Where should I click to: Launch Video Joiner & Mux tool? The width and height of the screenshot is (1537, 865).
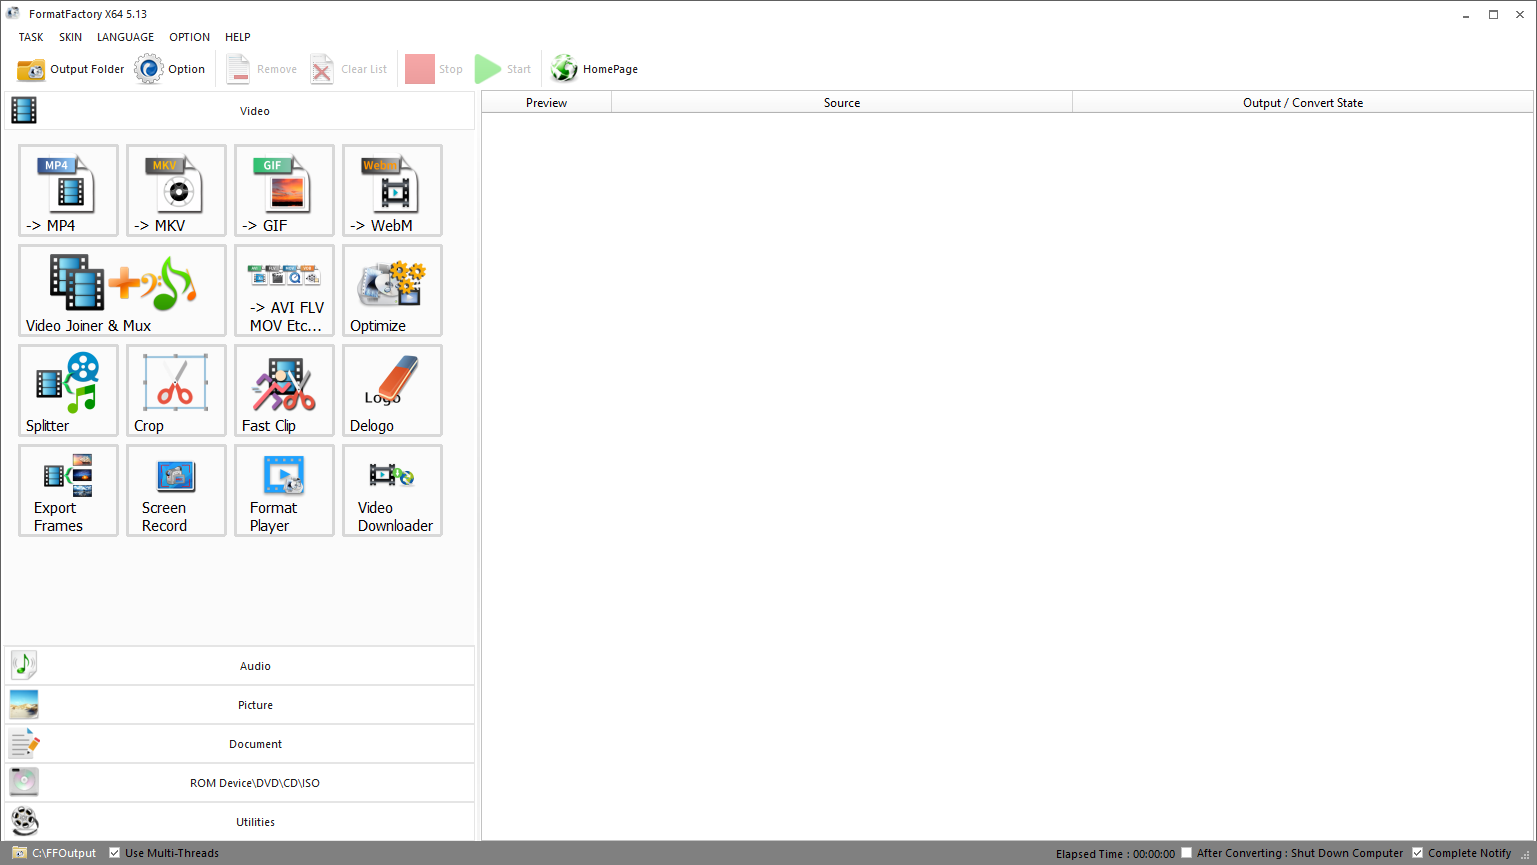[x=122, y=290]
